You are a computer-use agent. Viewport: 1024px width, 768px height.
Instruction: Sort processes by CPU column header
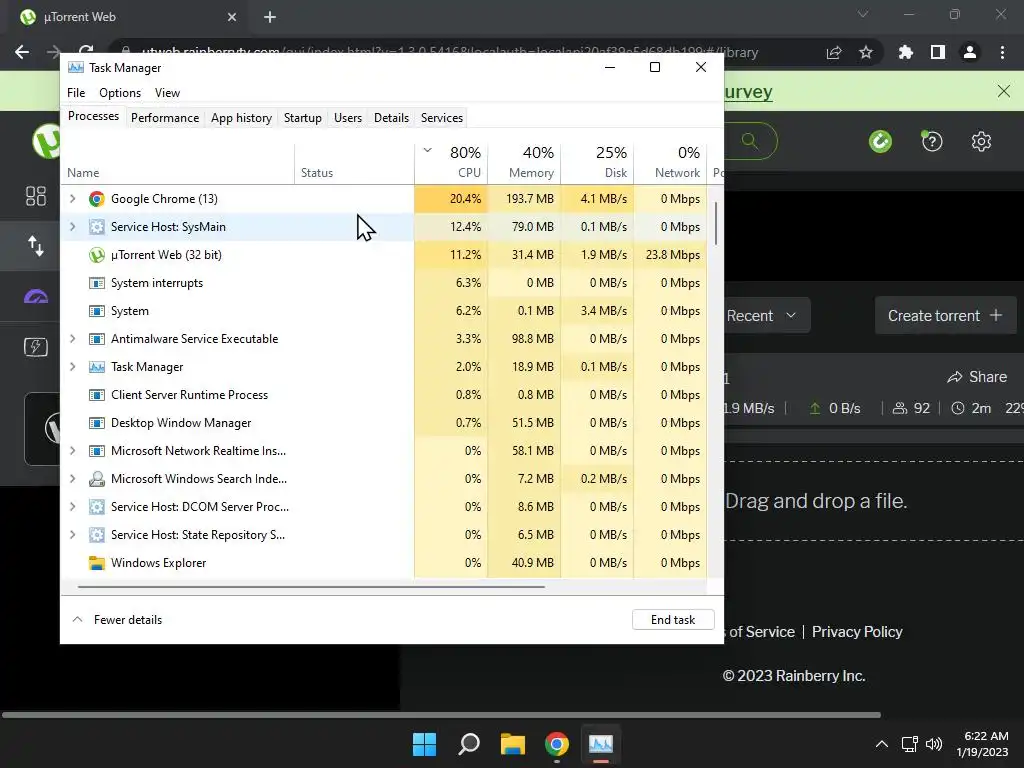coord(451,163)
